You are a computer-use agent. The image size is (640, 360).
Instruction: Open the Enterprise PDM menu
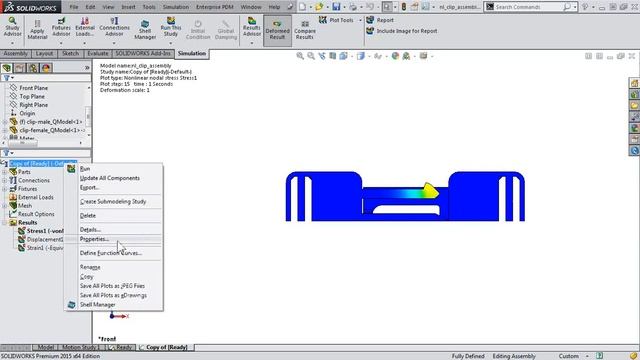click(215, 7)
